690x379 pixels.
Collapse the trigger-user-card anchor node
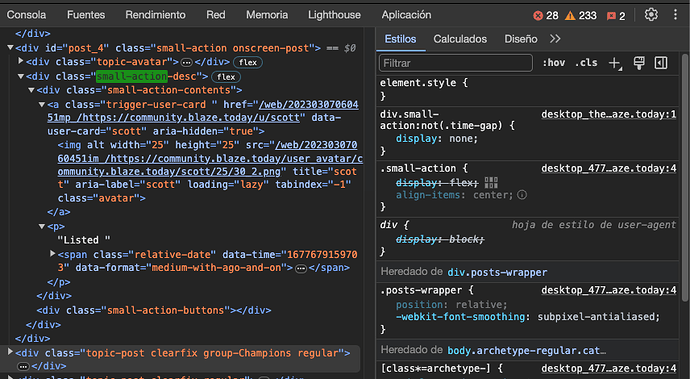pos(42,105)
